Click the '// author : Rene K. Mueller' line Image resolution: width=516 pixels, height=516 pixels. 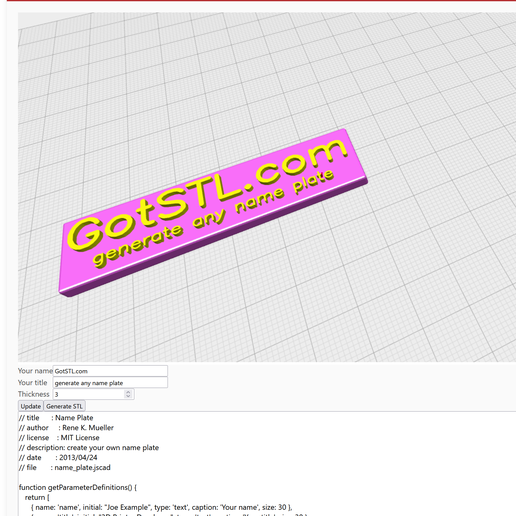(x=66, y=428)
